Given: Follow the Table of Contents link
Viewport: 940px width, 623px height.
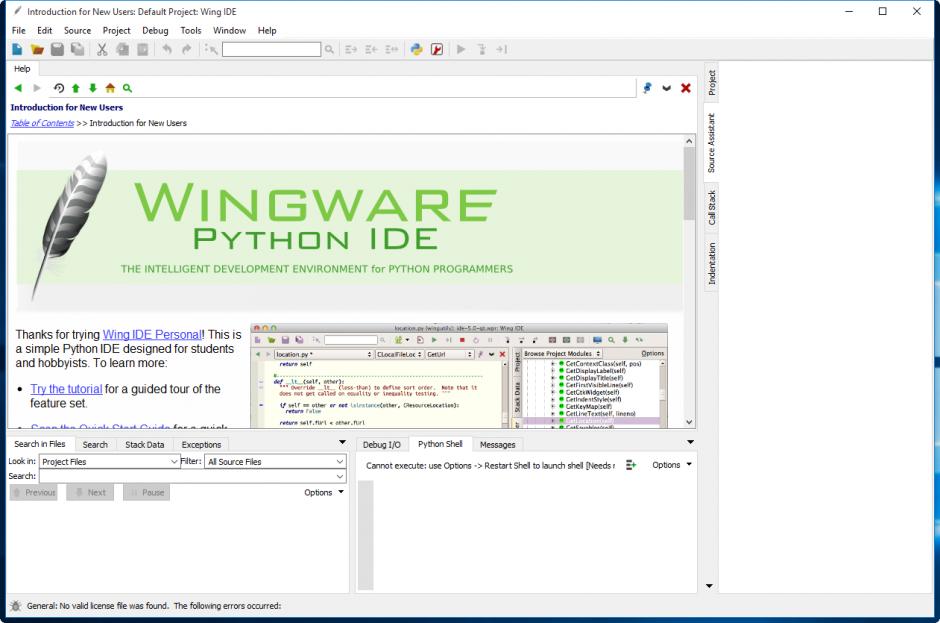Looking at the screenshot, I should 42,123.
